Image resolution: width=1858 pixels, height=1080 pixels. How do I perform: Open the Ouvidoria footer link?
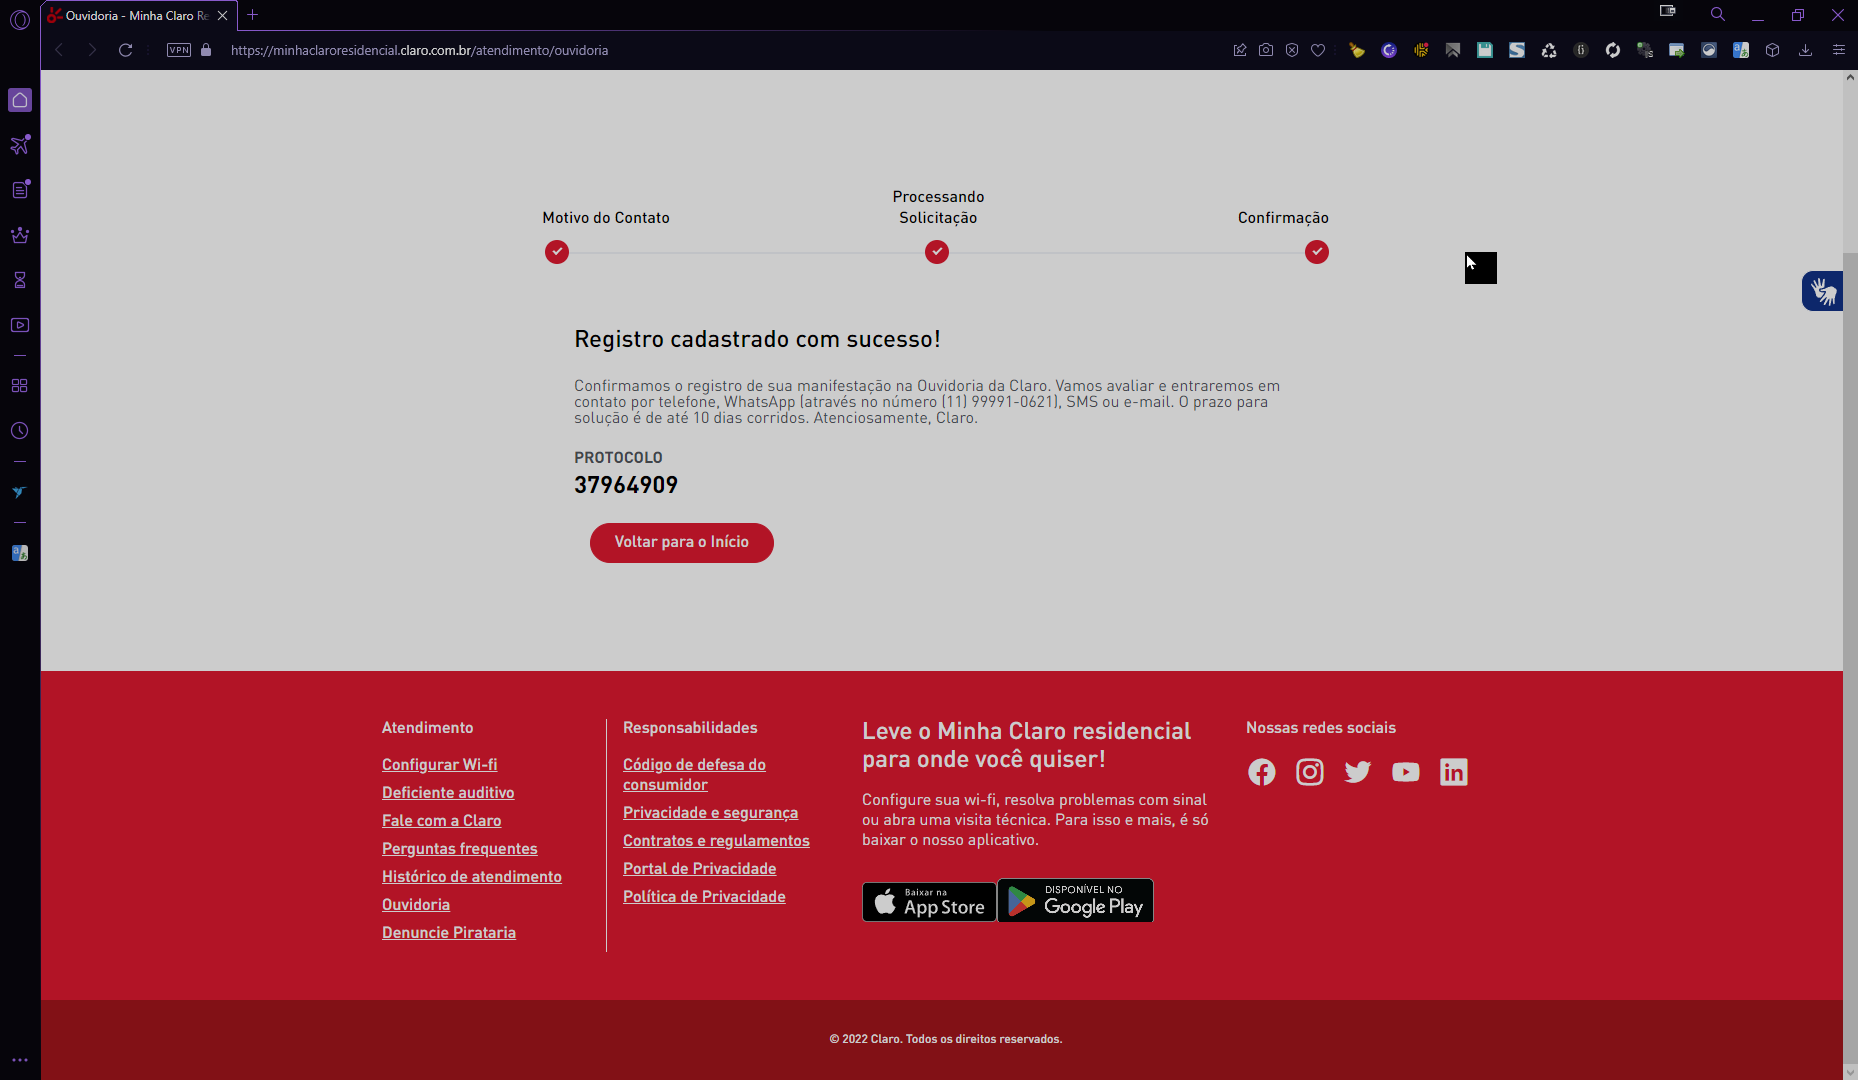[416, 905]
